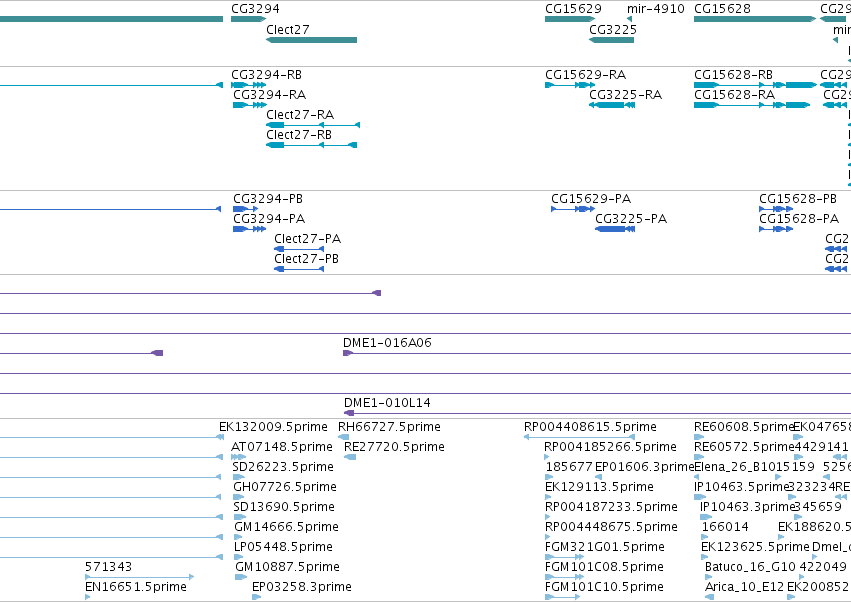The width and height of the screenshot is (851, 602).
Task: Click the CG15628 gene label
Action: point(722,9)
